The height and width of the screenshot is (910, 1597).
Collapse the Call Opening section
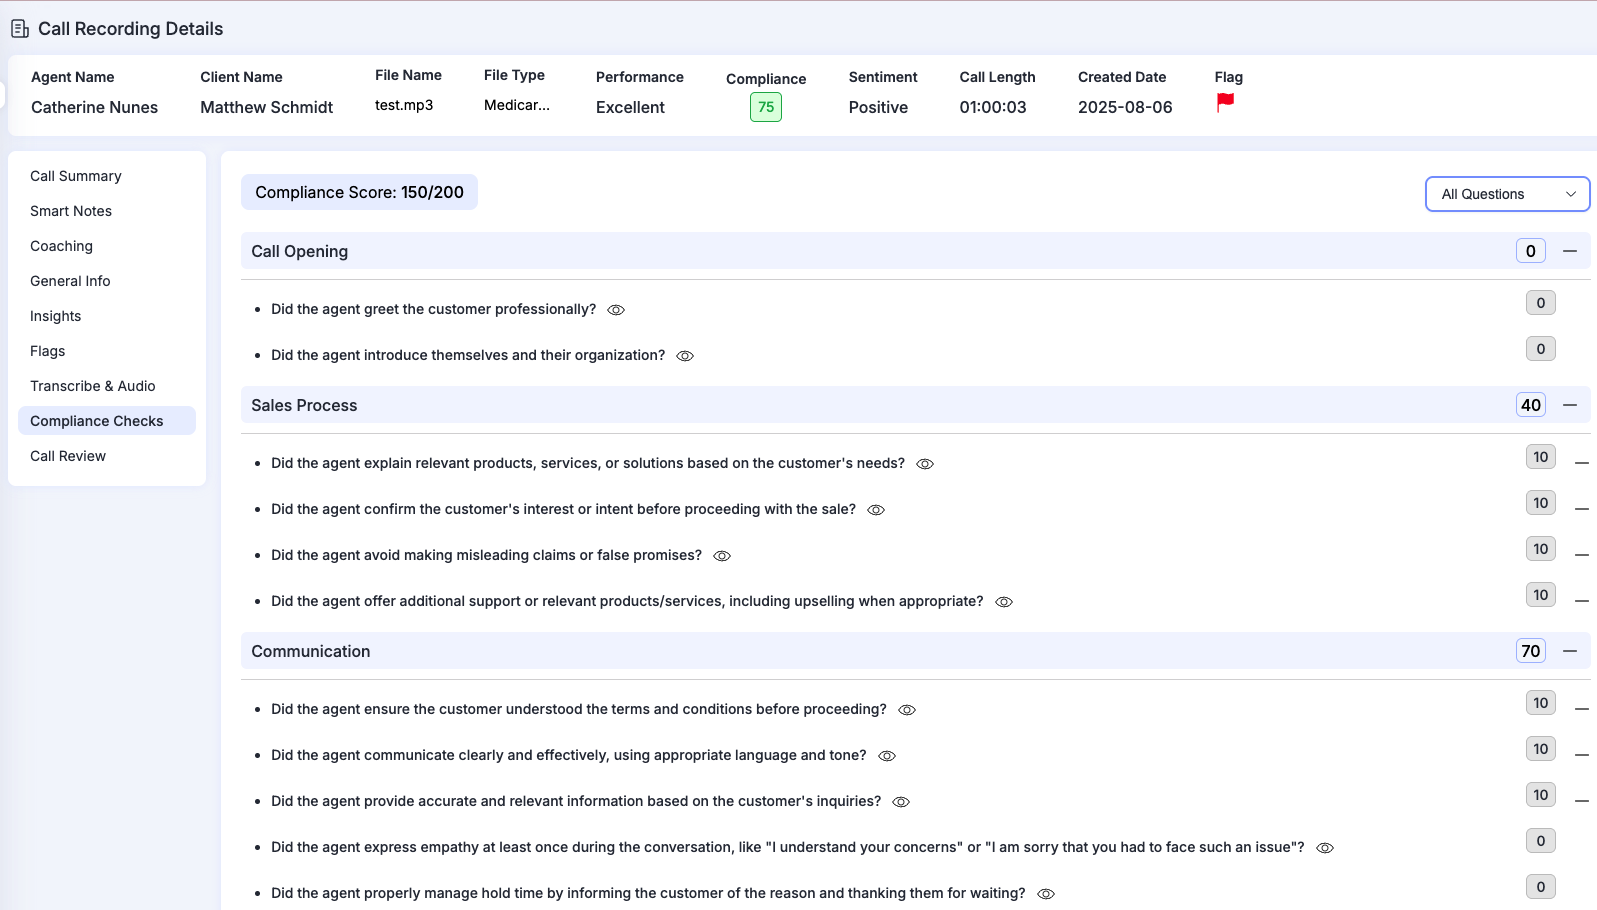pyautogui.click(x=1570, y=251)
